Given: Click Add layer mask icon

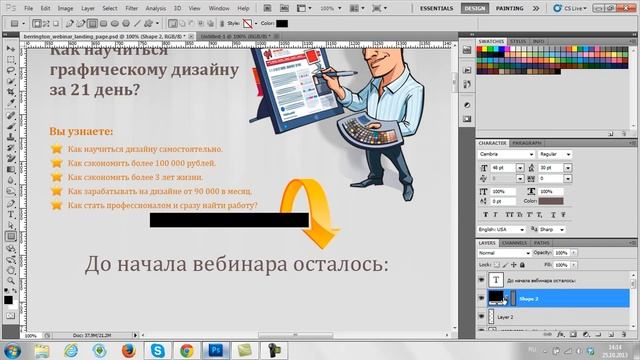Looking at the screenshot, I should point(573,334).
